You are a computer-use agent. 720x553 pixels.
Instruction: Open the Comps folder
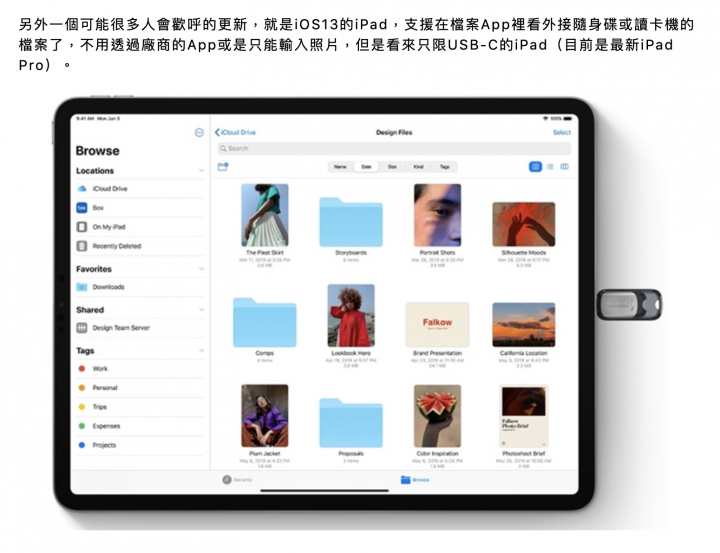pos(264,322)
